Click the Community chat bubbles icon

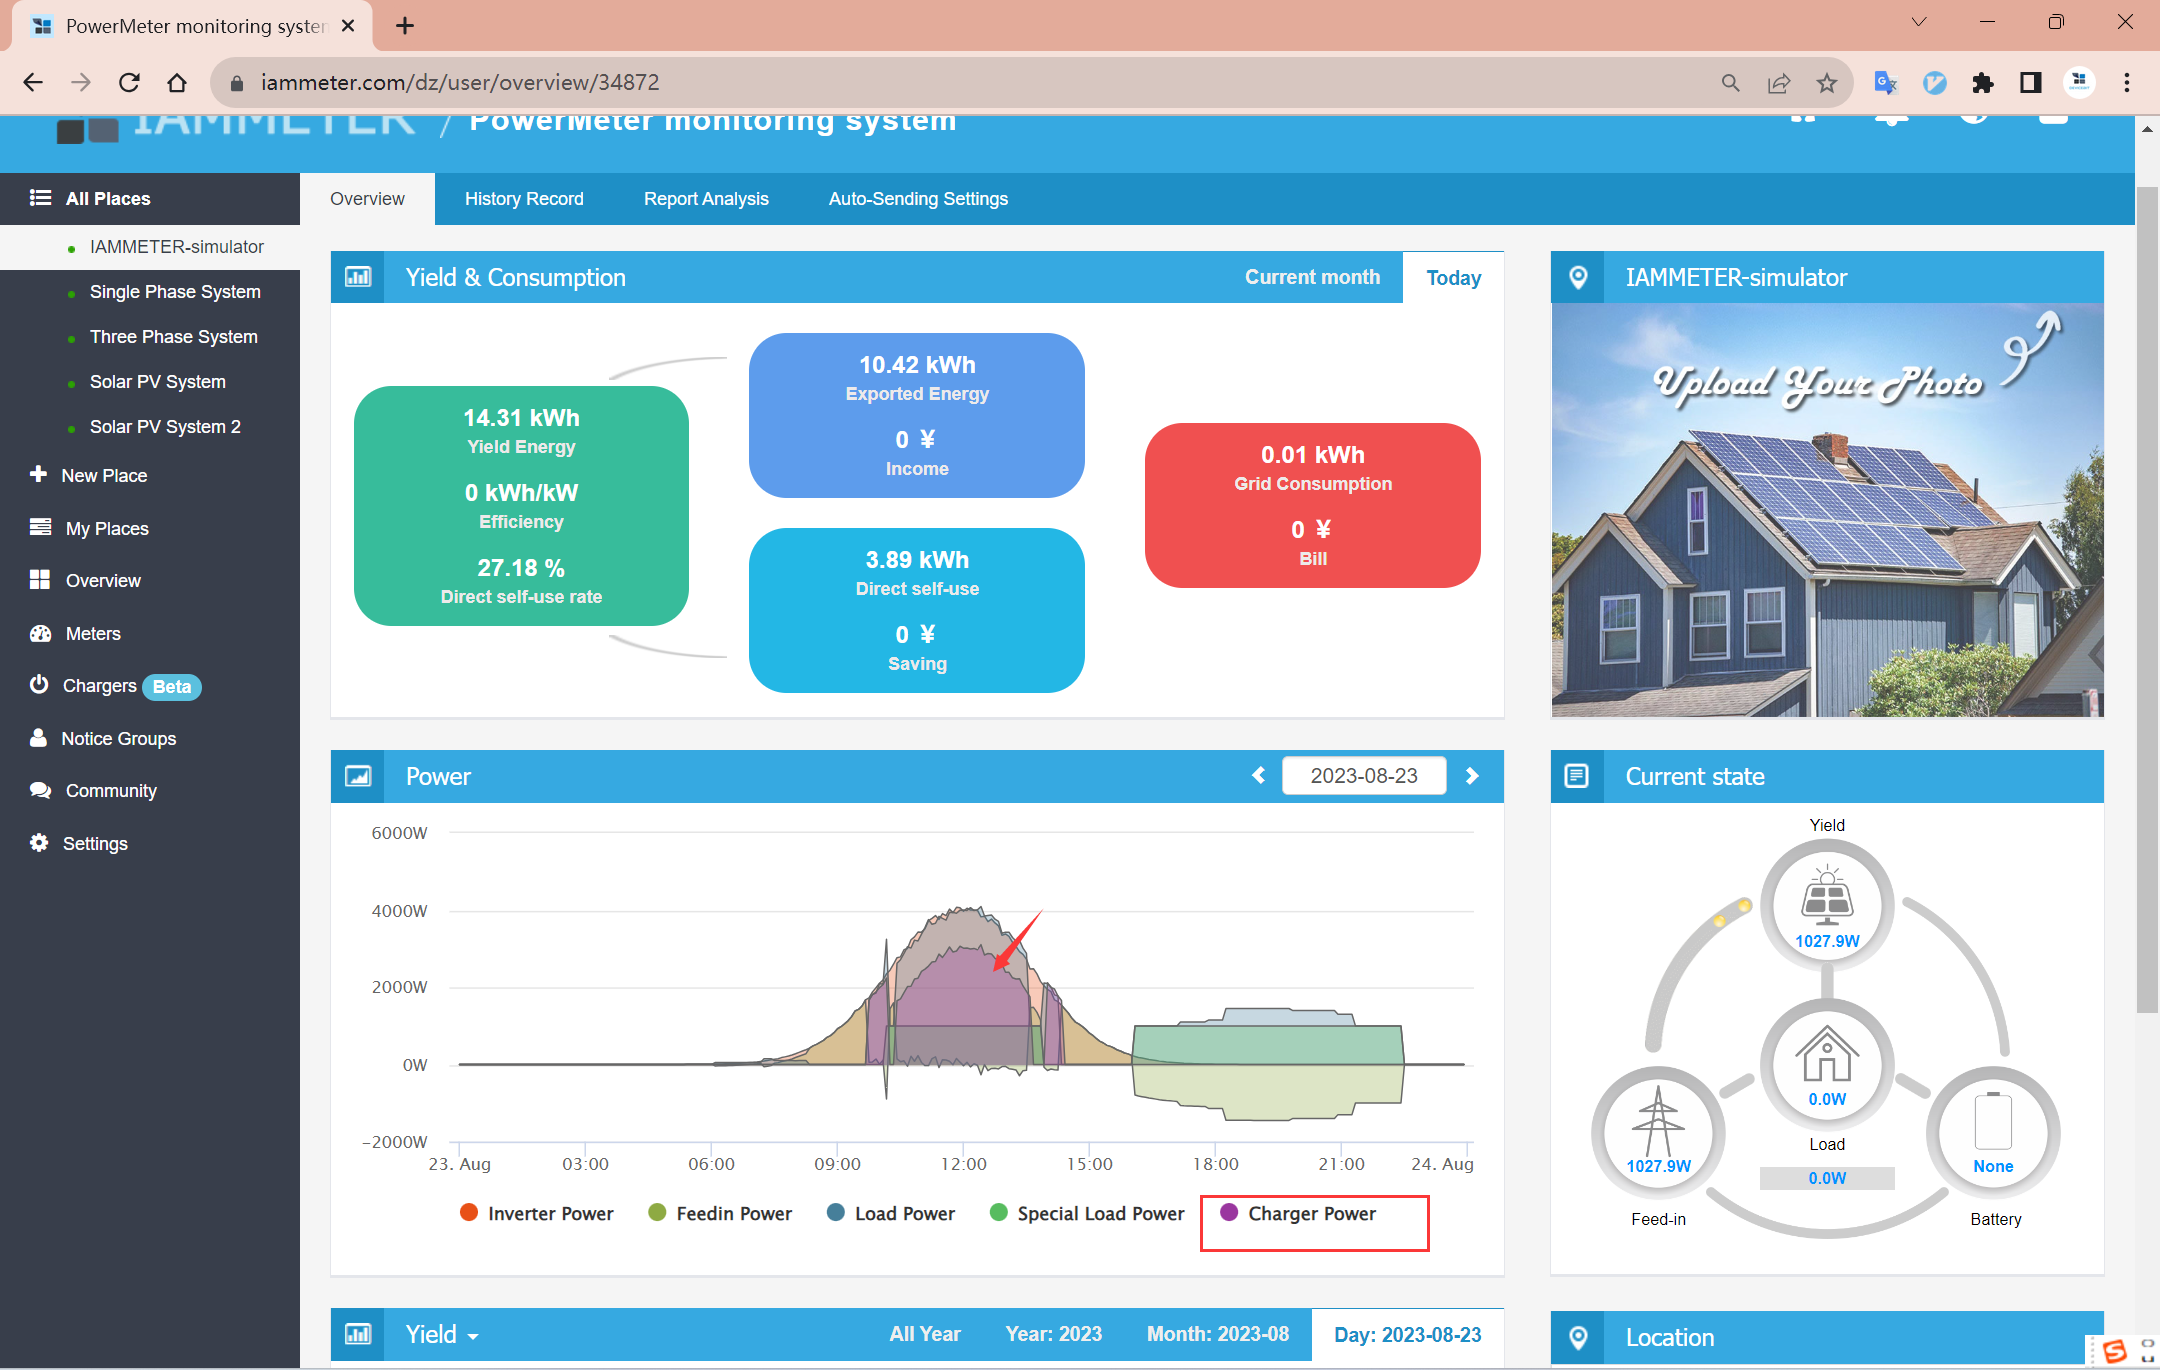tap(40, 790)
